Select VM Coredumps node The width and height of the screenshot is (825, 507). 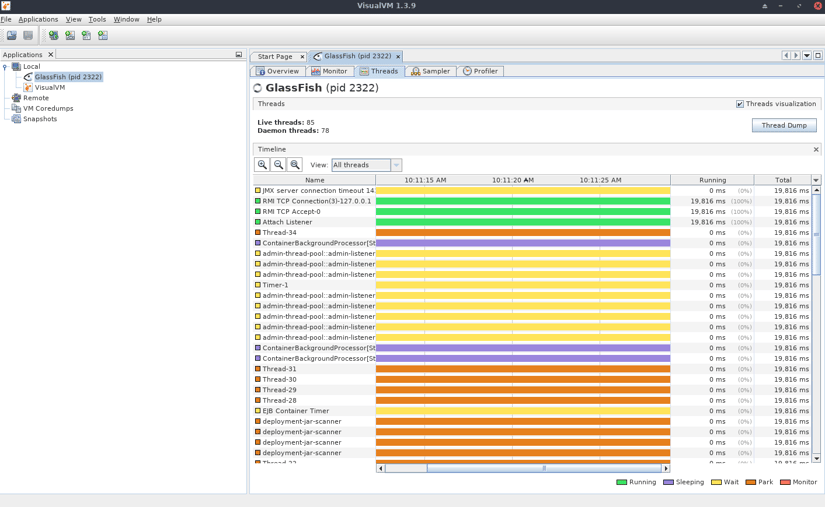coord(48,108)
